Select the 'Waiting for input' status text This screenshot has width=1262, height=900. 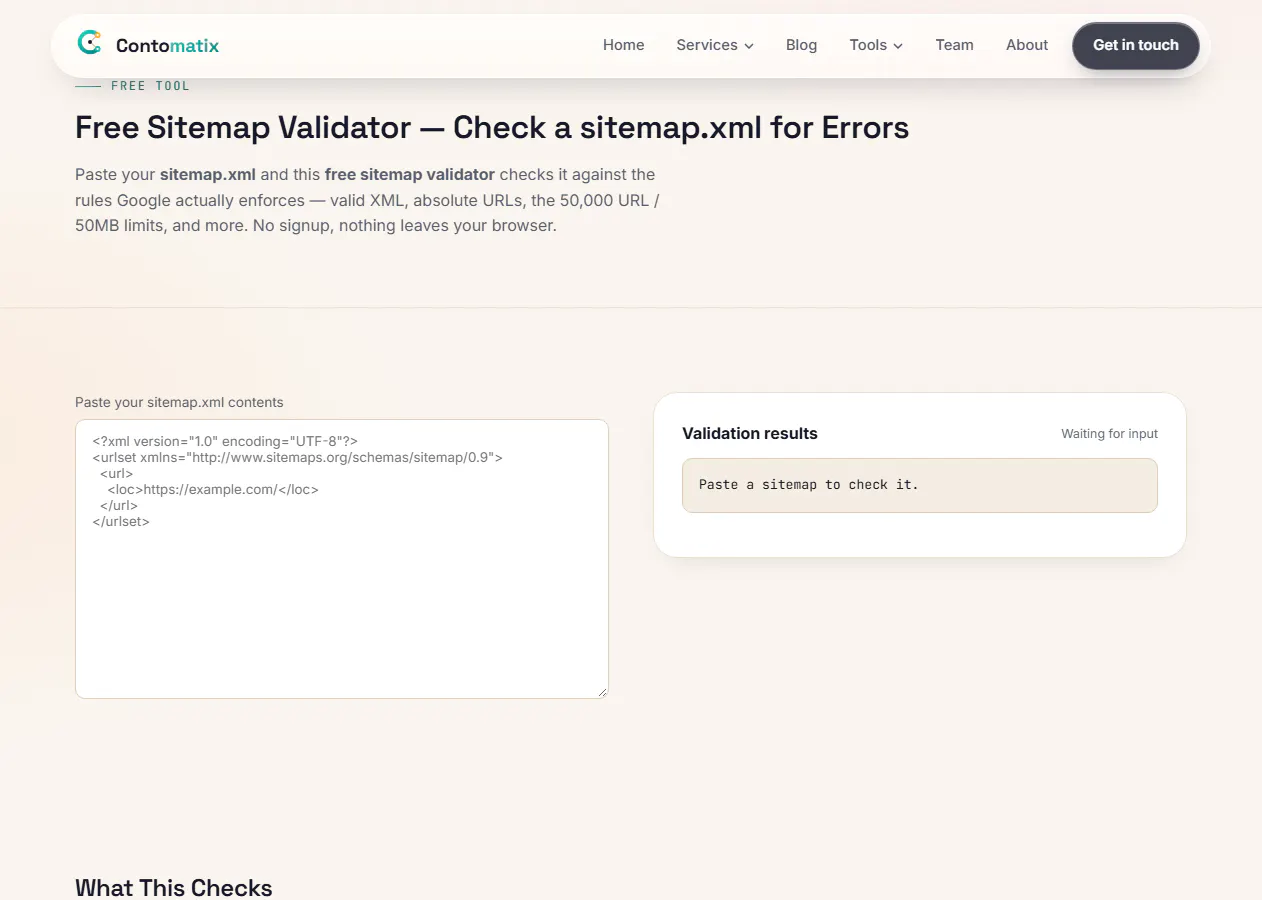[x=1110, y=434]
